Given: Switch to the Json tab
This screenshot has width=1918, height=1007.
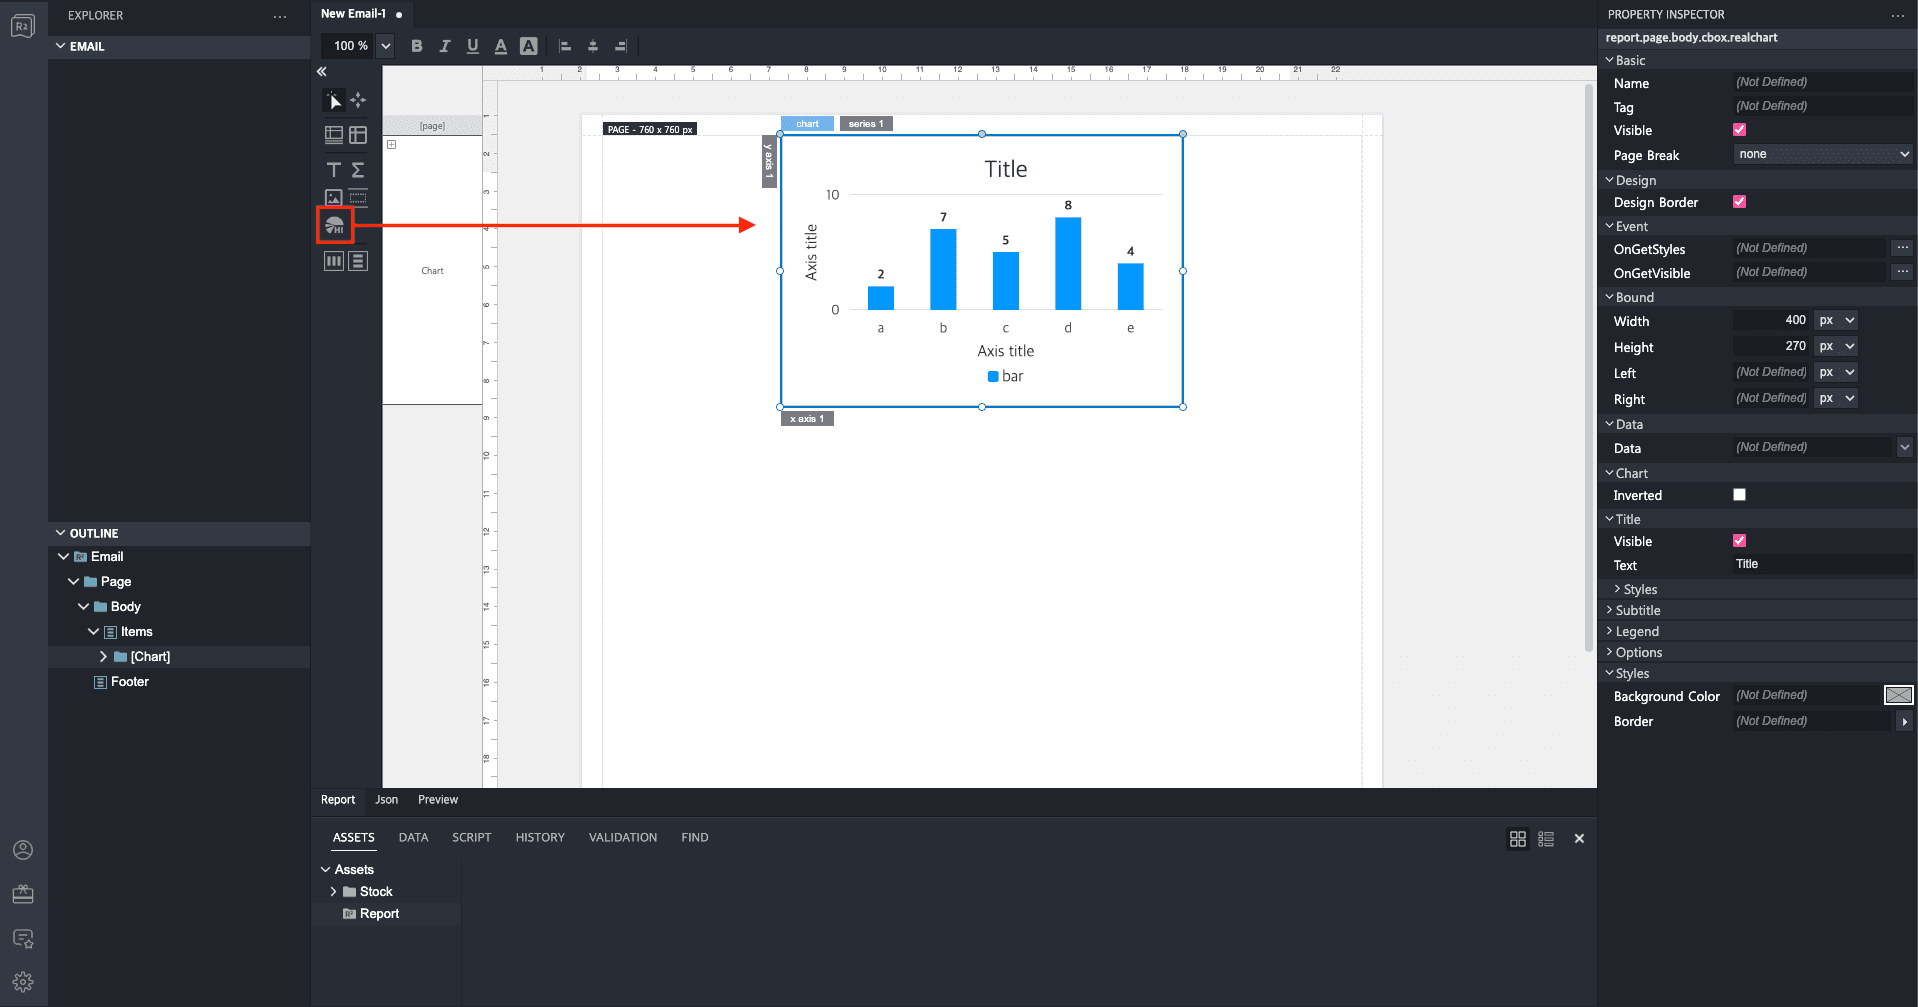Looking at the screenshot, I should click(386, 800).
